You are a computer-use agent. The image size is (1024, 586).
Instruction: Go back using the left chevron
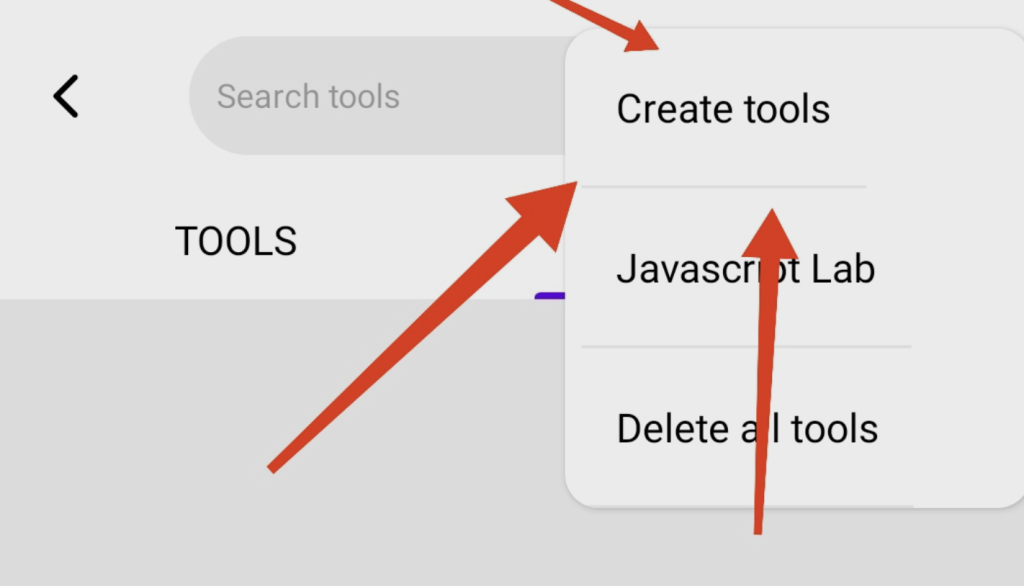[x=66, y=96]
